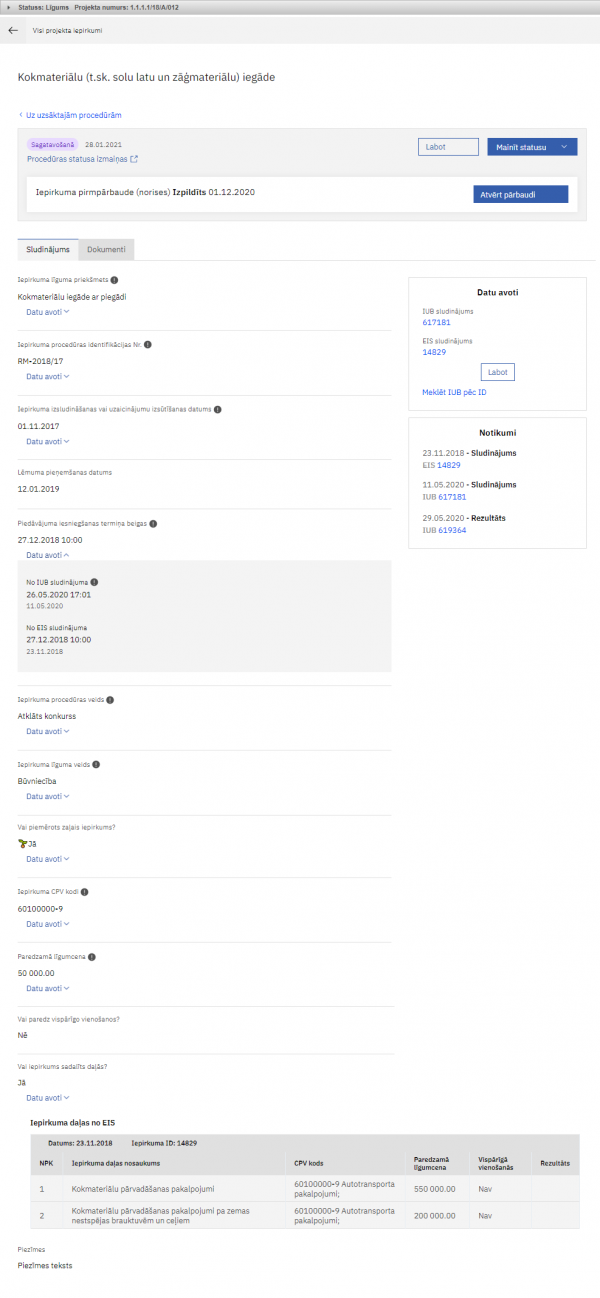Open the Mainīt statusu dropdown
Viewport: 600px width, 1298px height.
(x=532, y=147)
